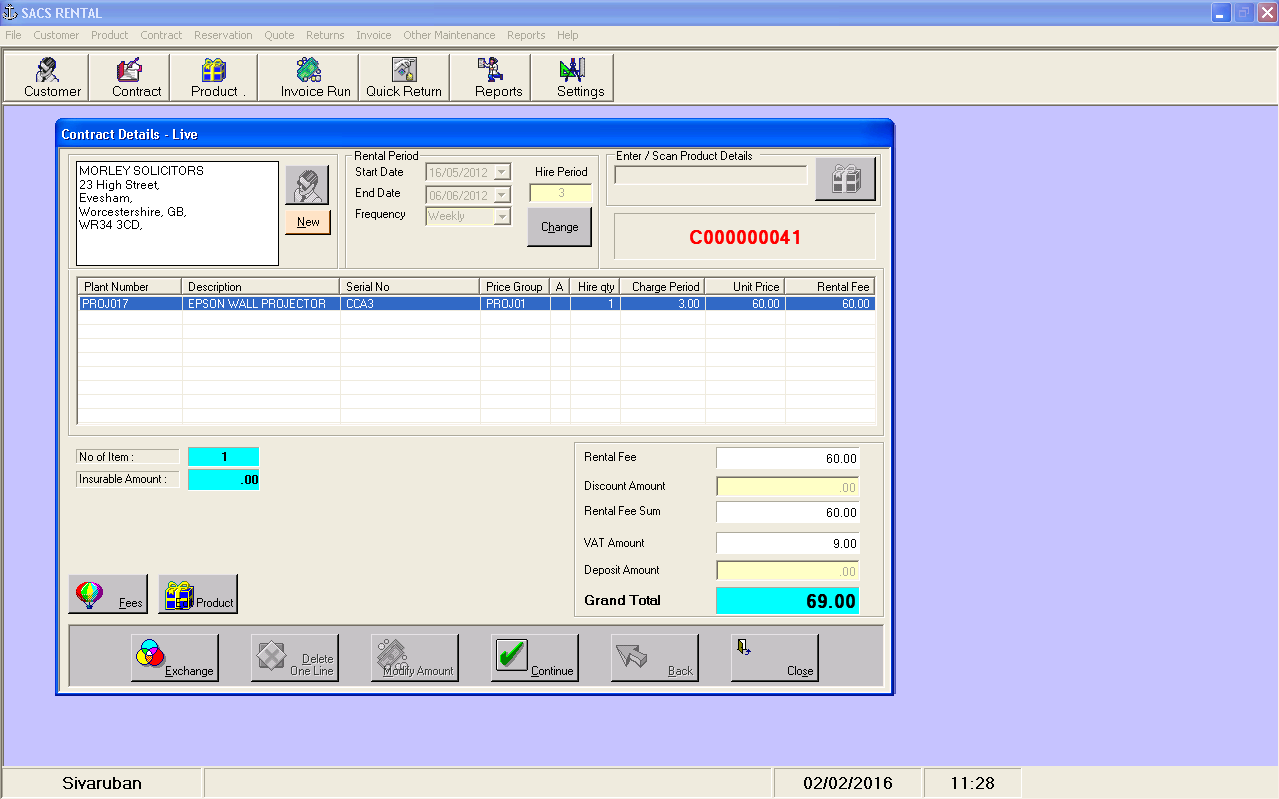Click the Insurable Amount value
1279x799 pixels.
[x=223, y=480]
